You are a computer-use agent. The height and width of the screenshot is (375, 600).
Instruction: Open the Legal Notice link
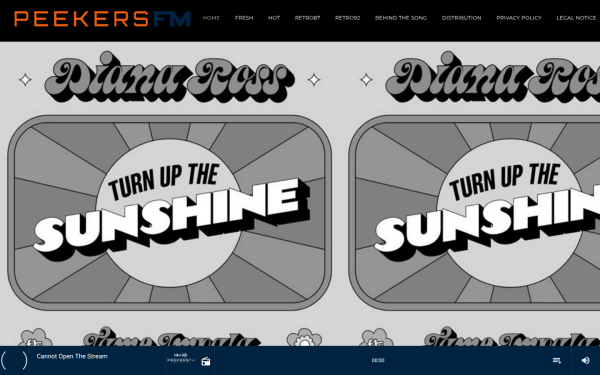(x=576, y=18)
